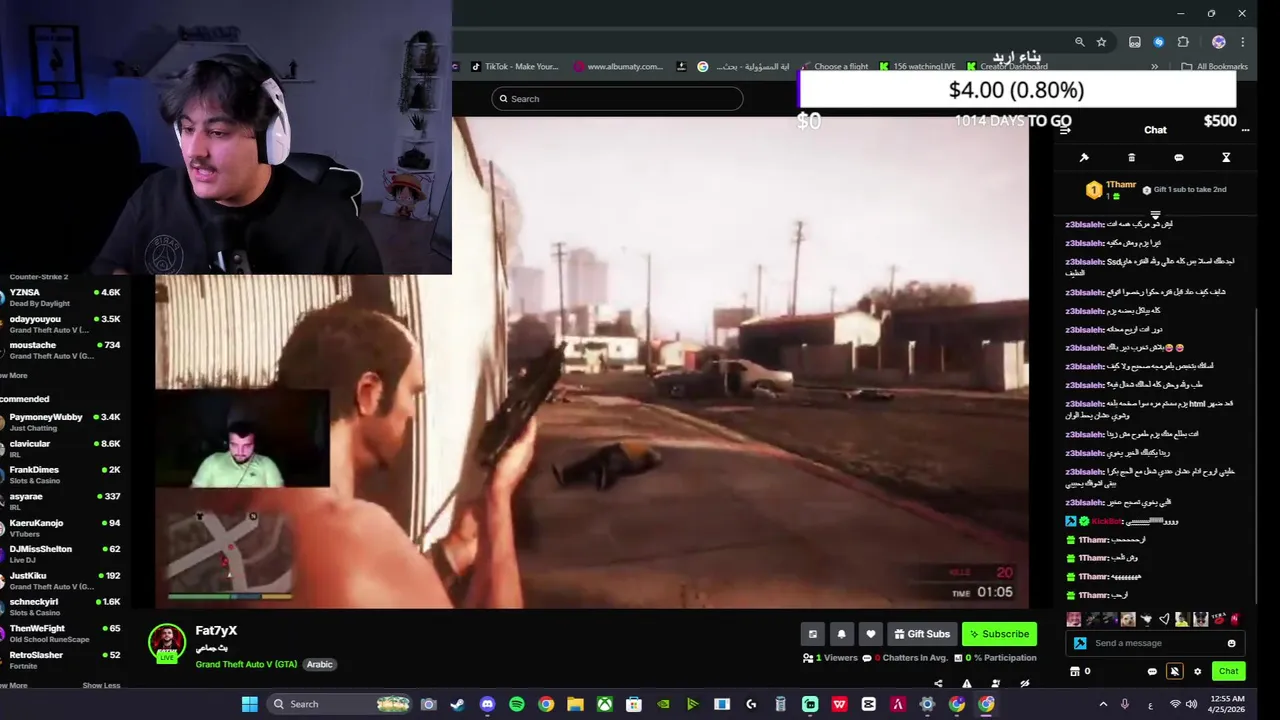Open Discord from taskbar

pos(487,704)
